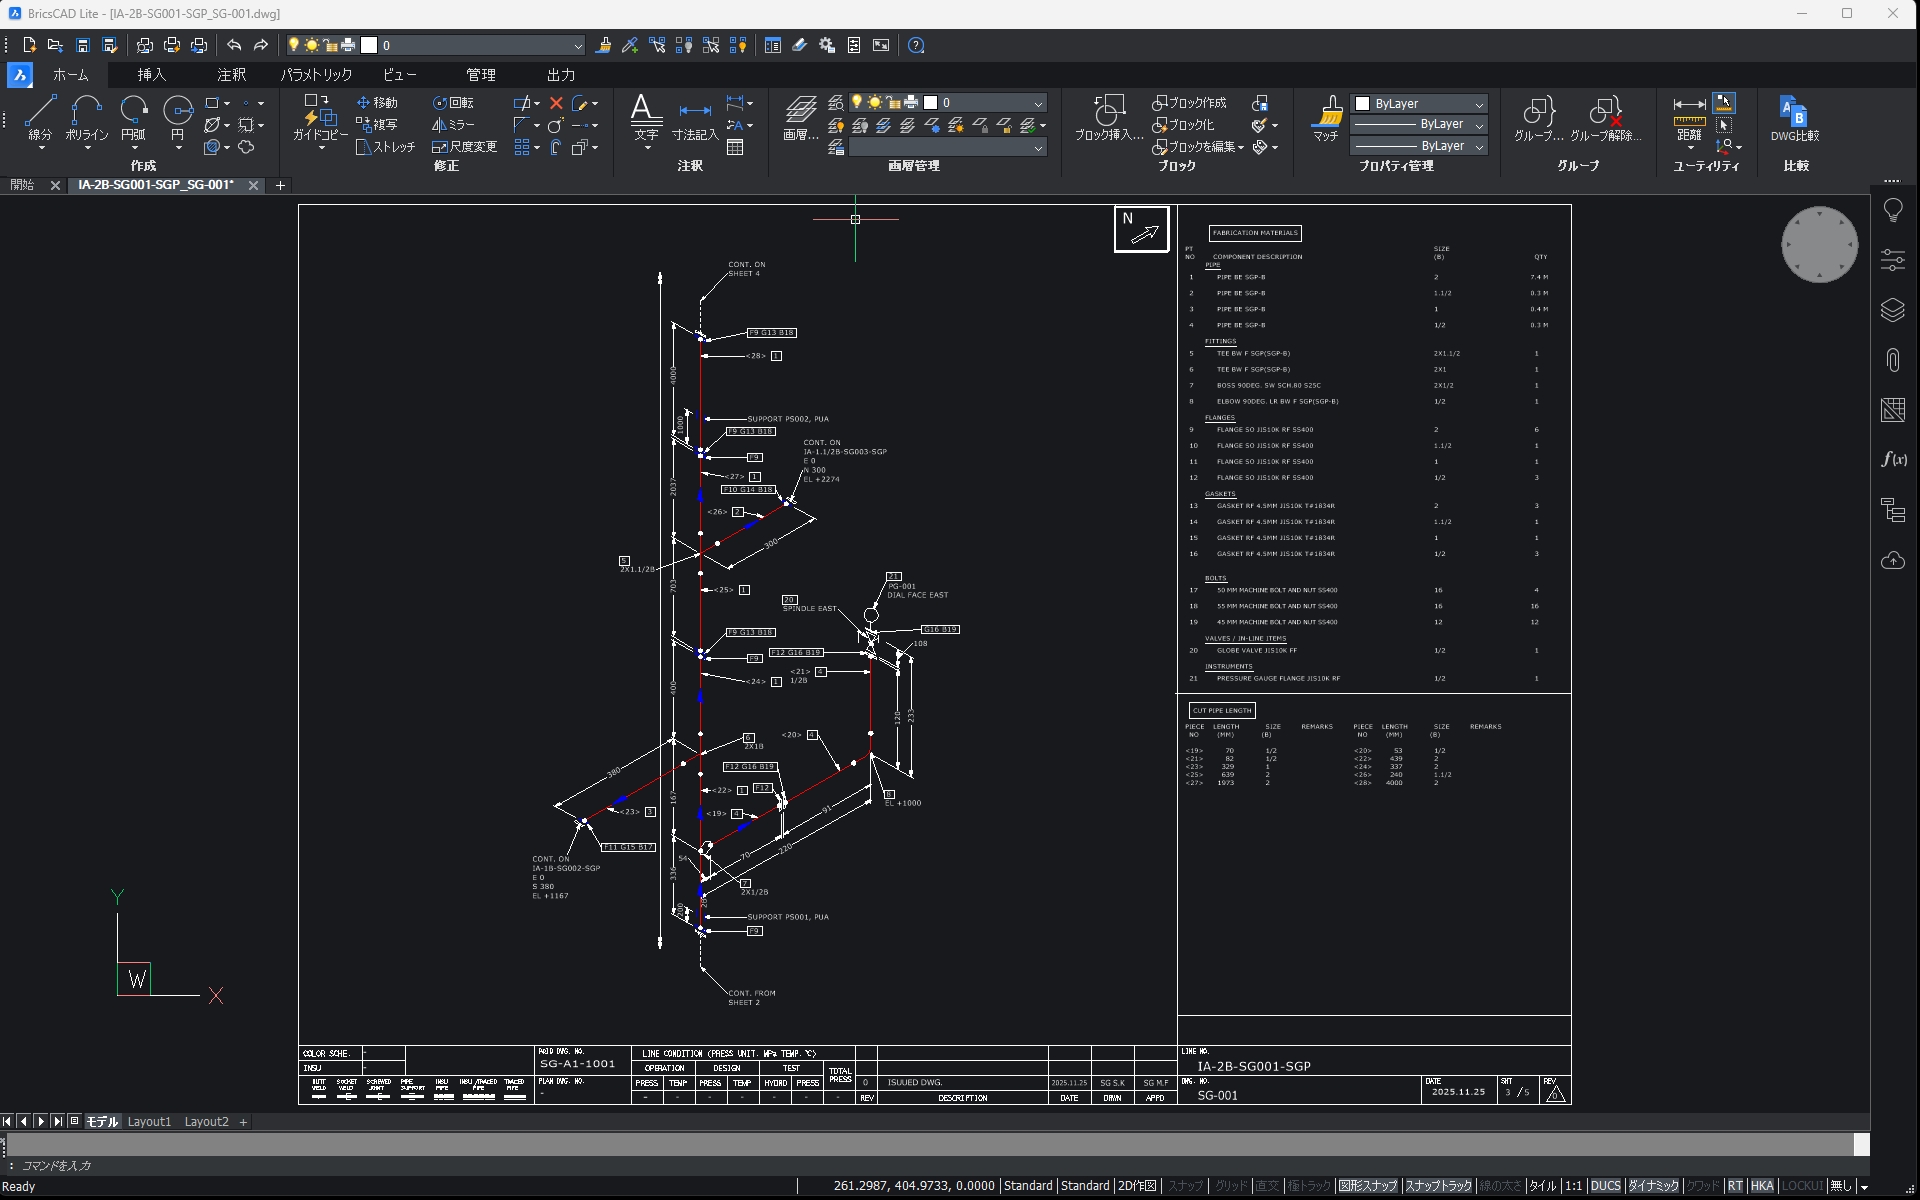This screenshot has height=1200, width=1920.
Task: Click the DWG比較 button
Action: (x=1795, y=120)
